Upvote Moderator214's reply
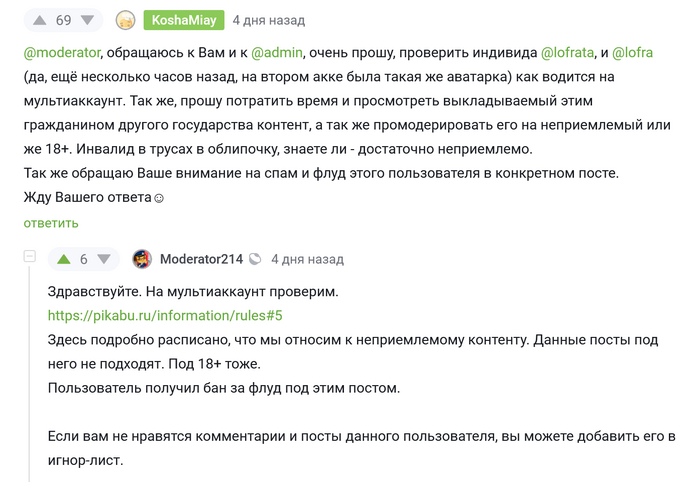The width and height of the screenshot is (700, 482). click(x=63, y=259)
